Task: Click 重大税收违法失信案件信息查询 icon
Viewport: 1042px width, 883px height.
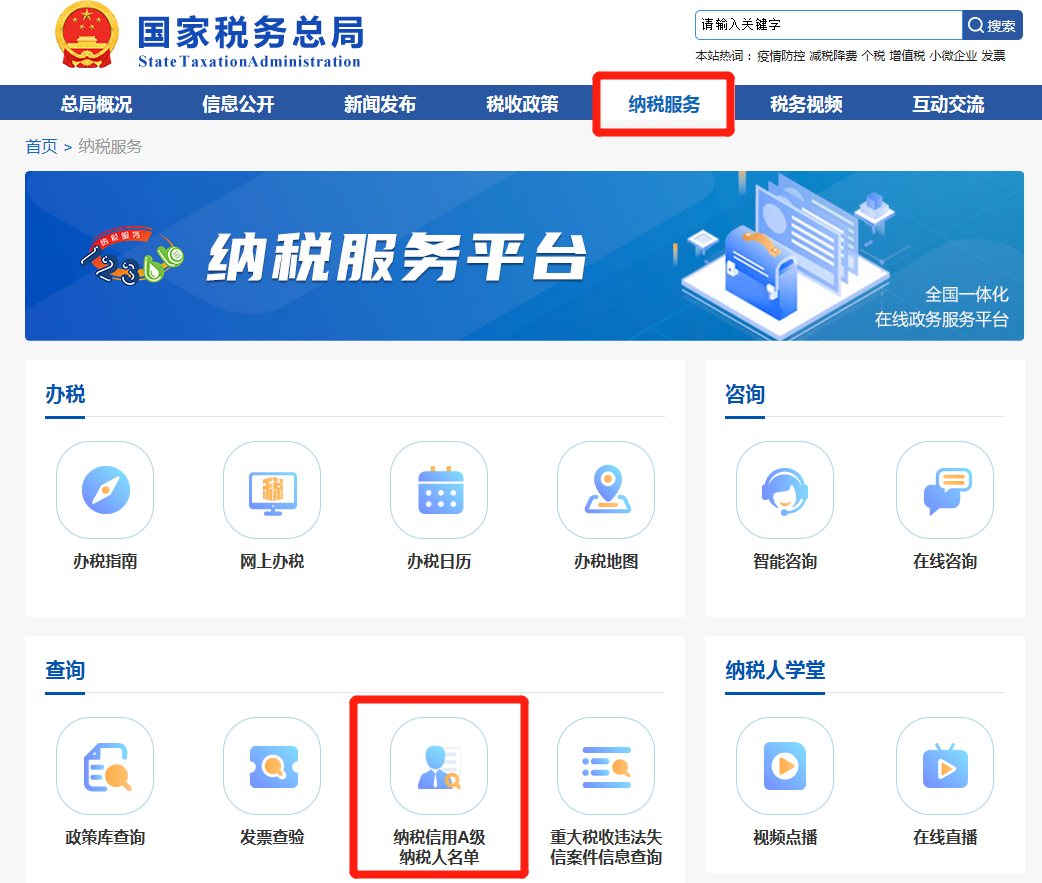Action: pyautogui.click(x=606, y=766)
